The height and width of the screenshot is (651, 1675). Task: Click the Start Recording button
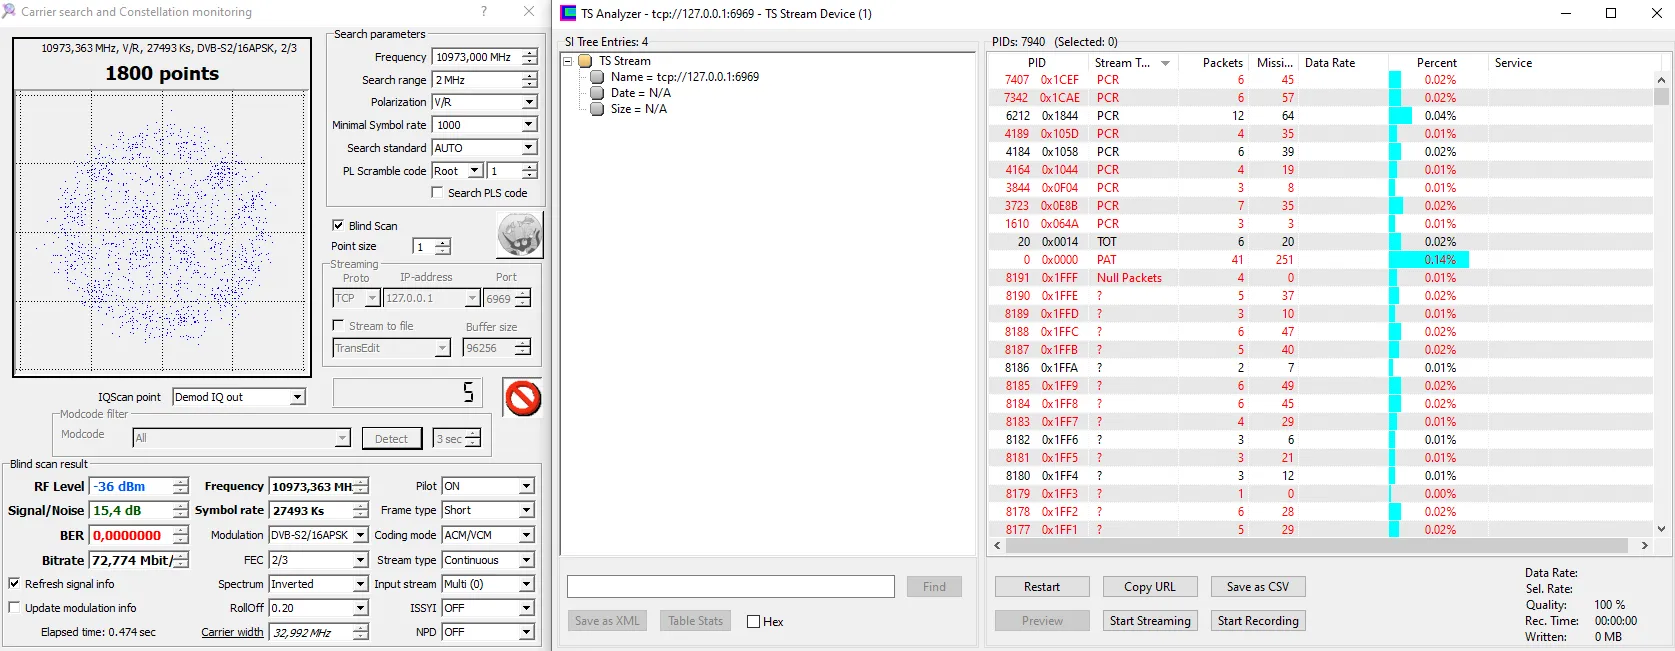(1257, 621)
